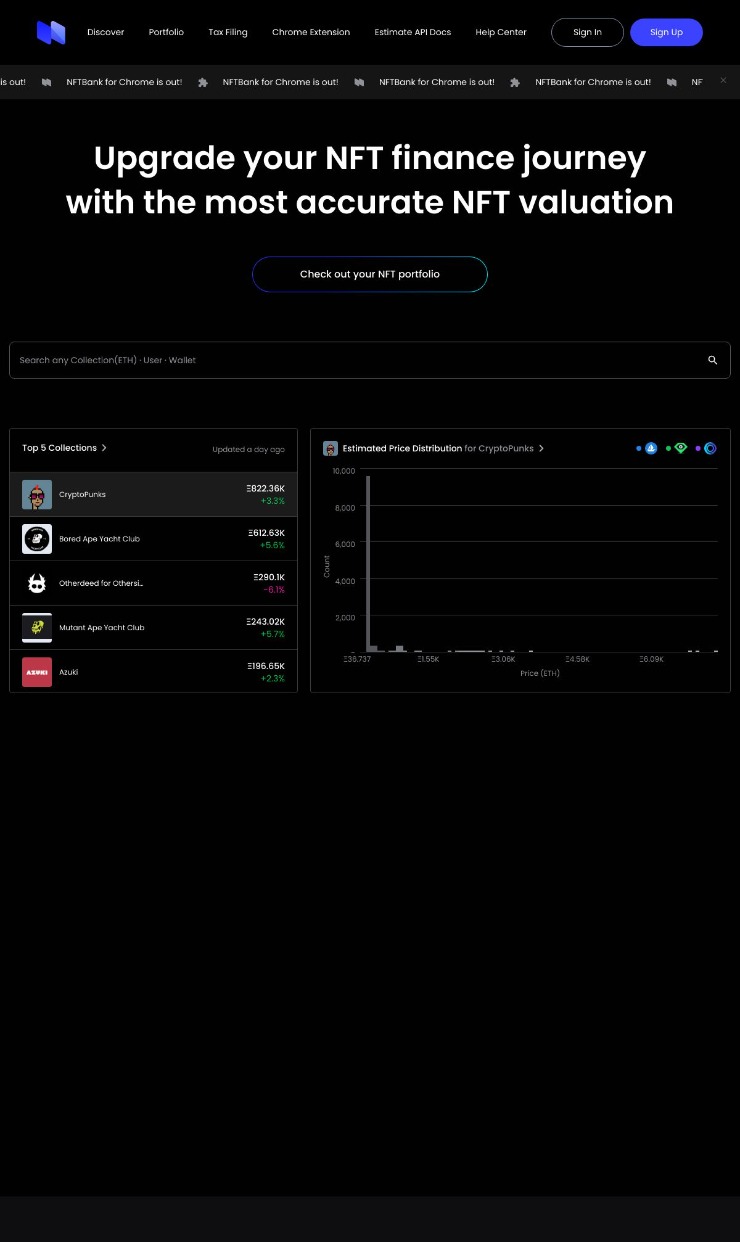Dismiss the announcement banner

[723, 80]
